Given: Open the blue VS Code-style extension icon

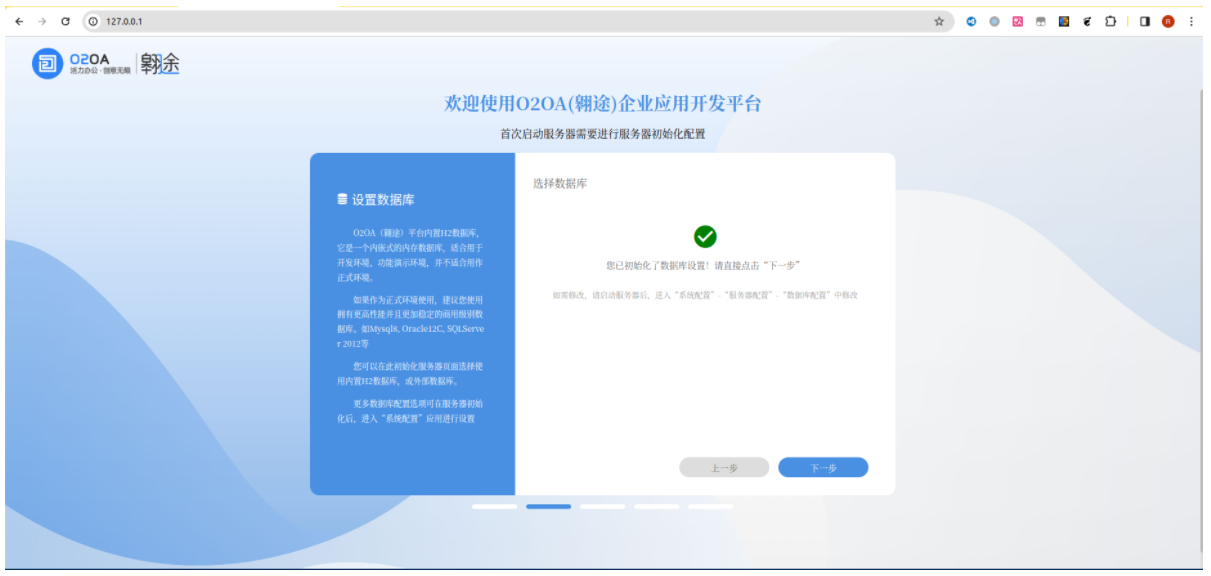Looking at the screenshot, I should click(971, 21).
